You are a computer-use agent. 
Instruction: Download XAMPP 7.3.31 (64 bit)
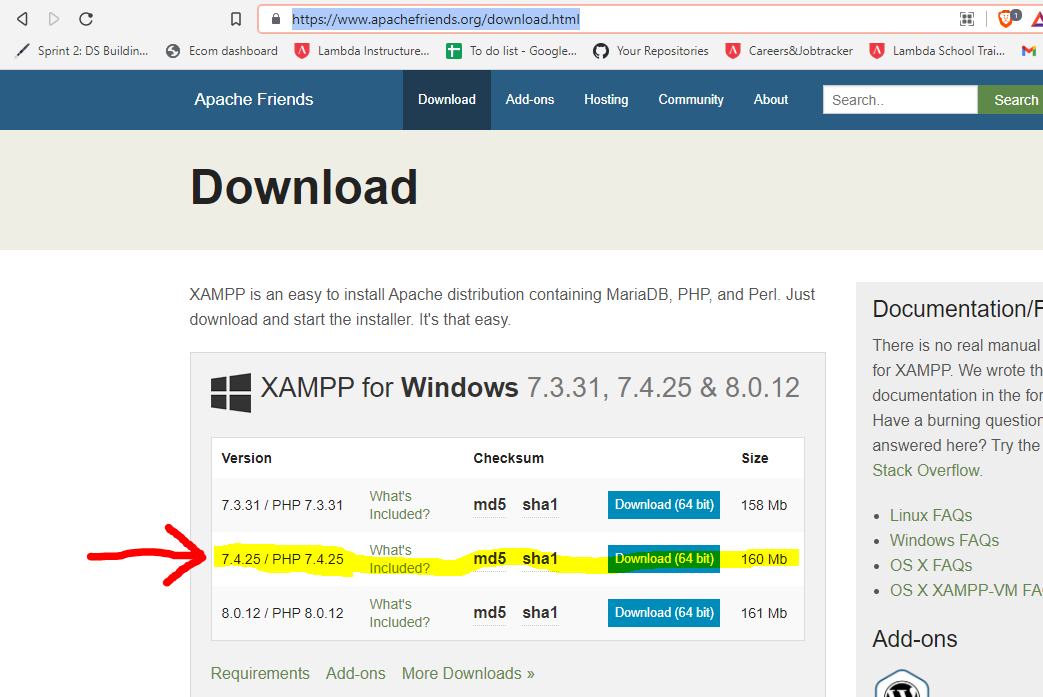[664, 505]
